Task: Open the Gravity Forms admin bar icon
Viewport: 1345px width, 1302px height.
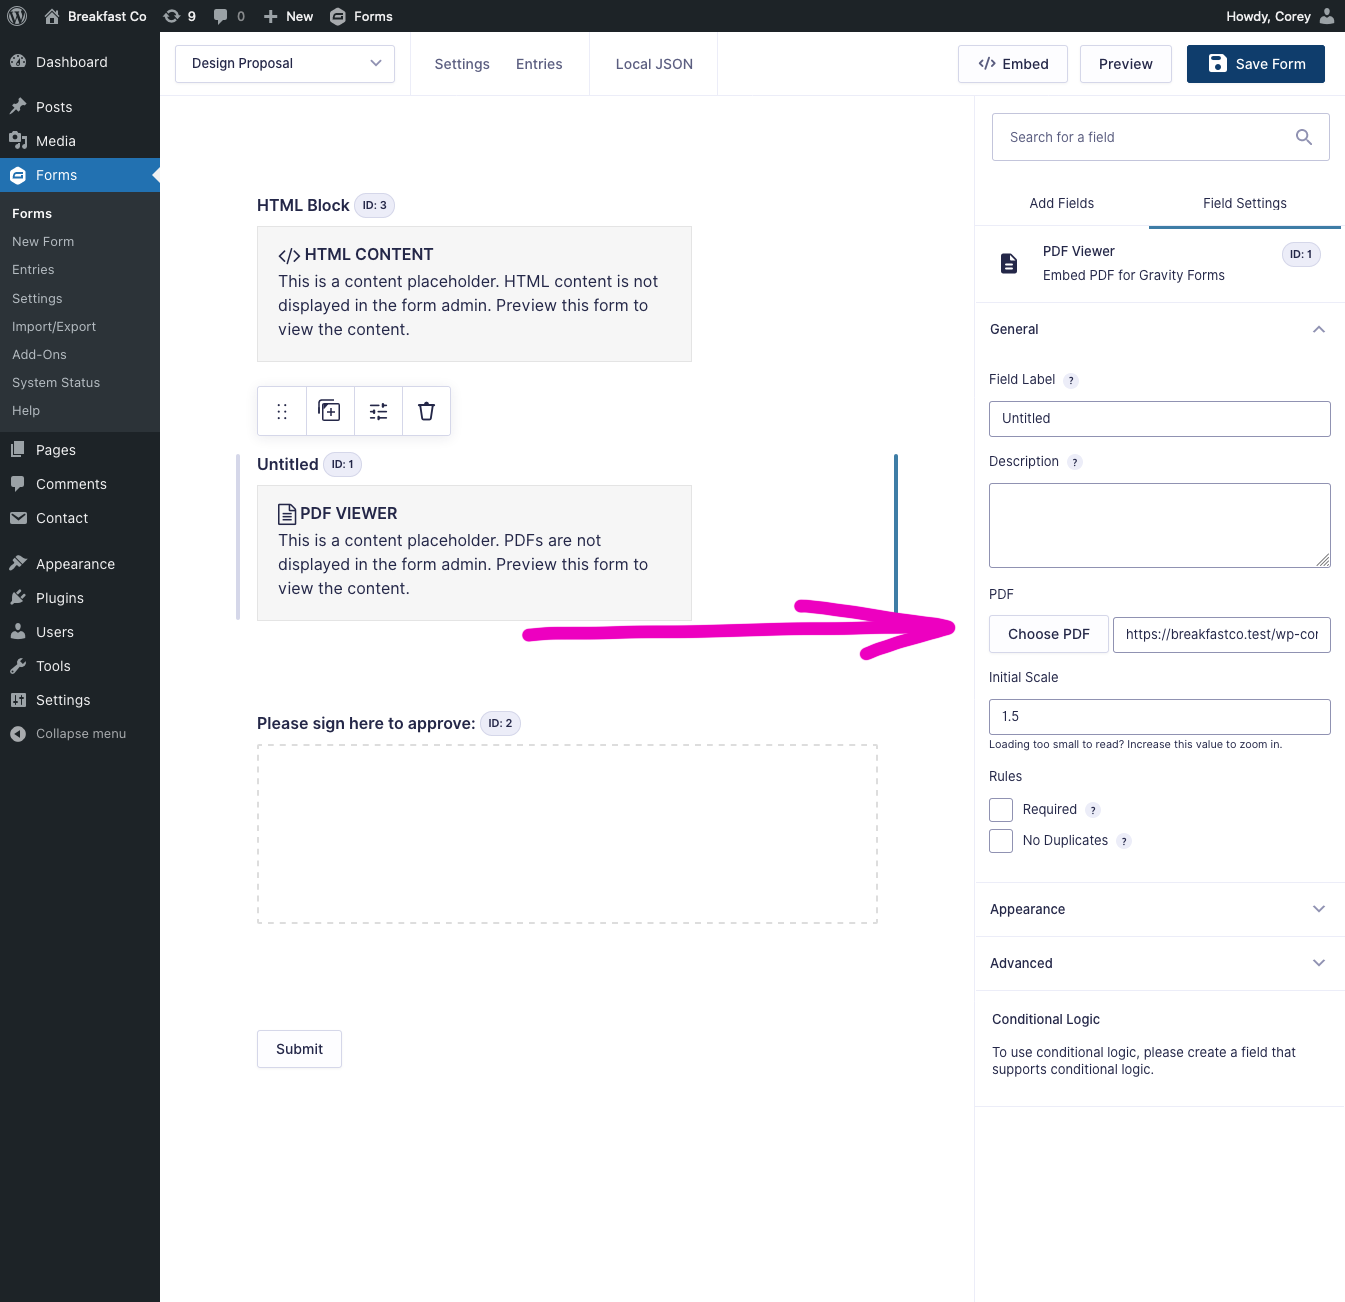Action: [x=338, y=16]
